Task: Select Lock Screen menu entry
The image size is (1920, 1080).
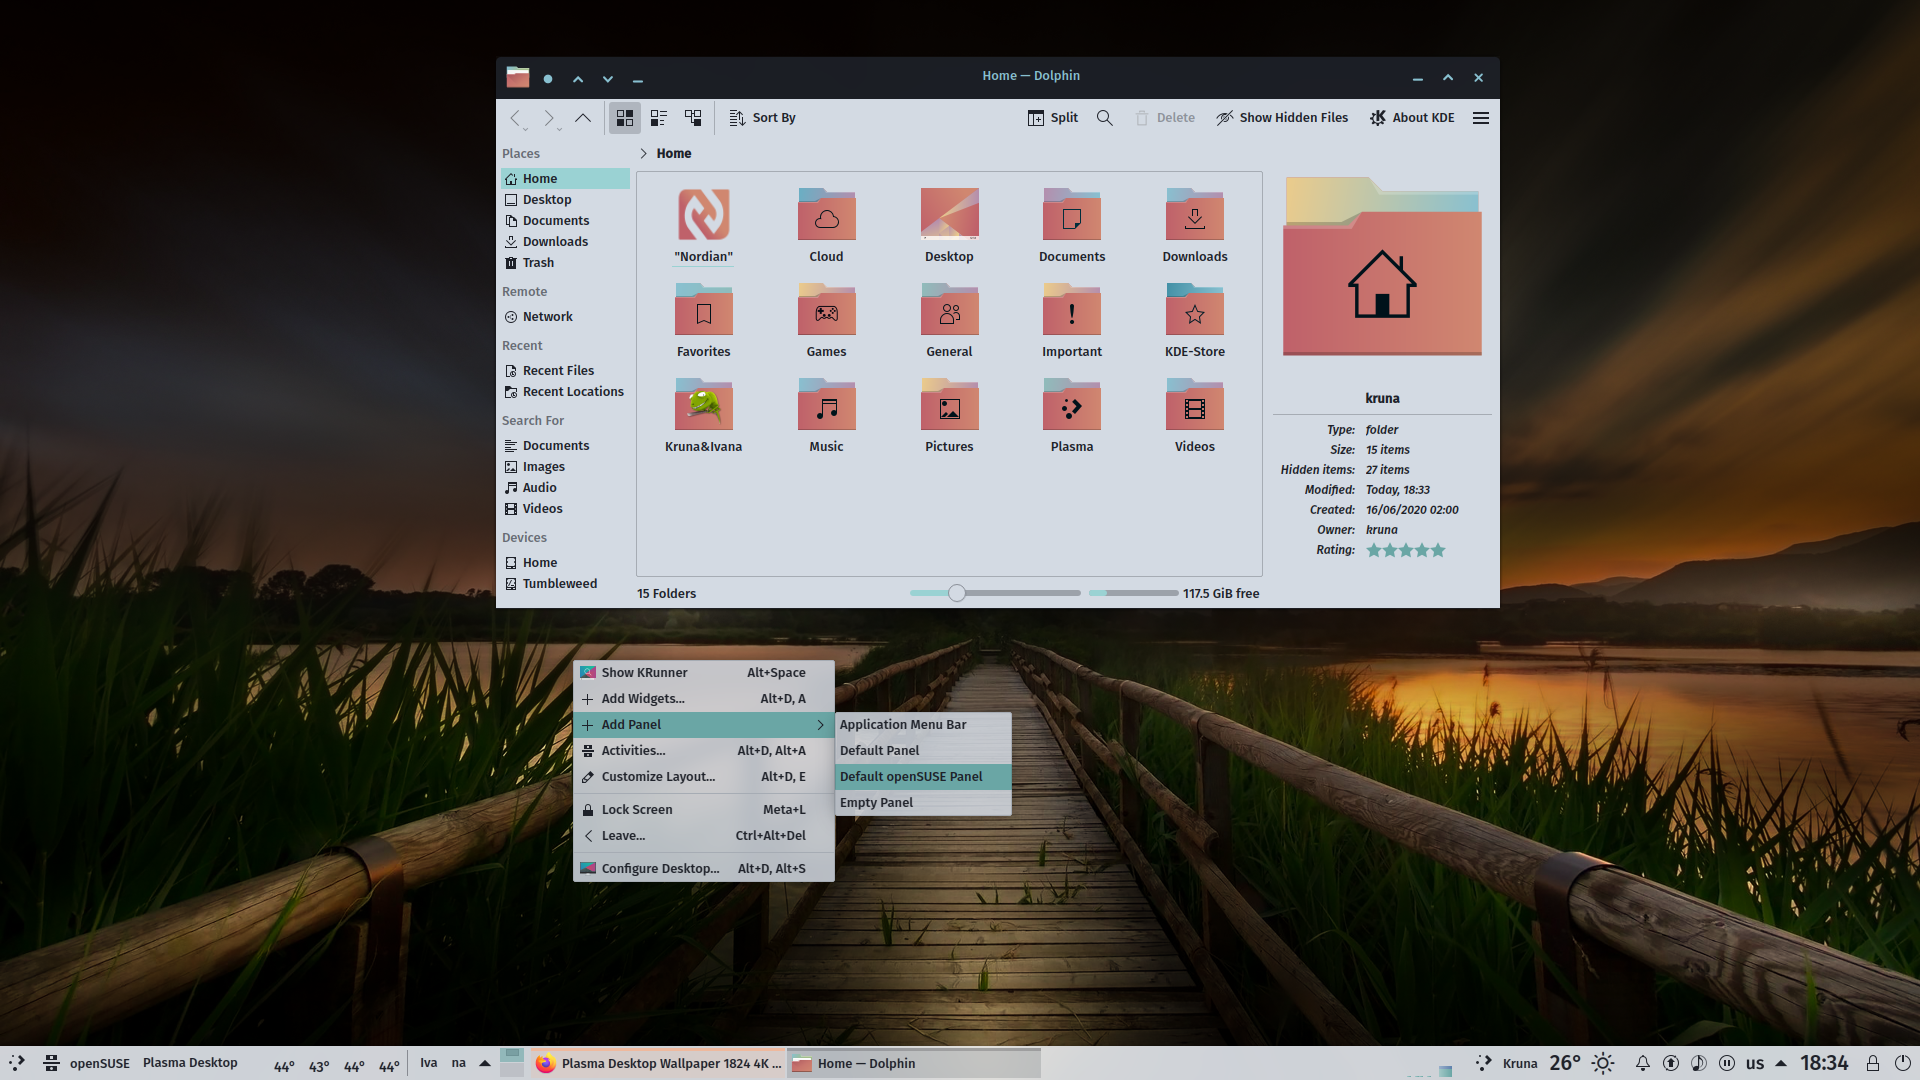Action: (x=703, y=810)
